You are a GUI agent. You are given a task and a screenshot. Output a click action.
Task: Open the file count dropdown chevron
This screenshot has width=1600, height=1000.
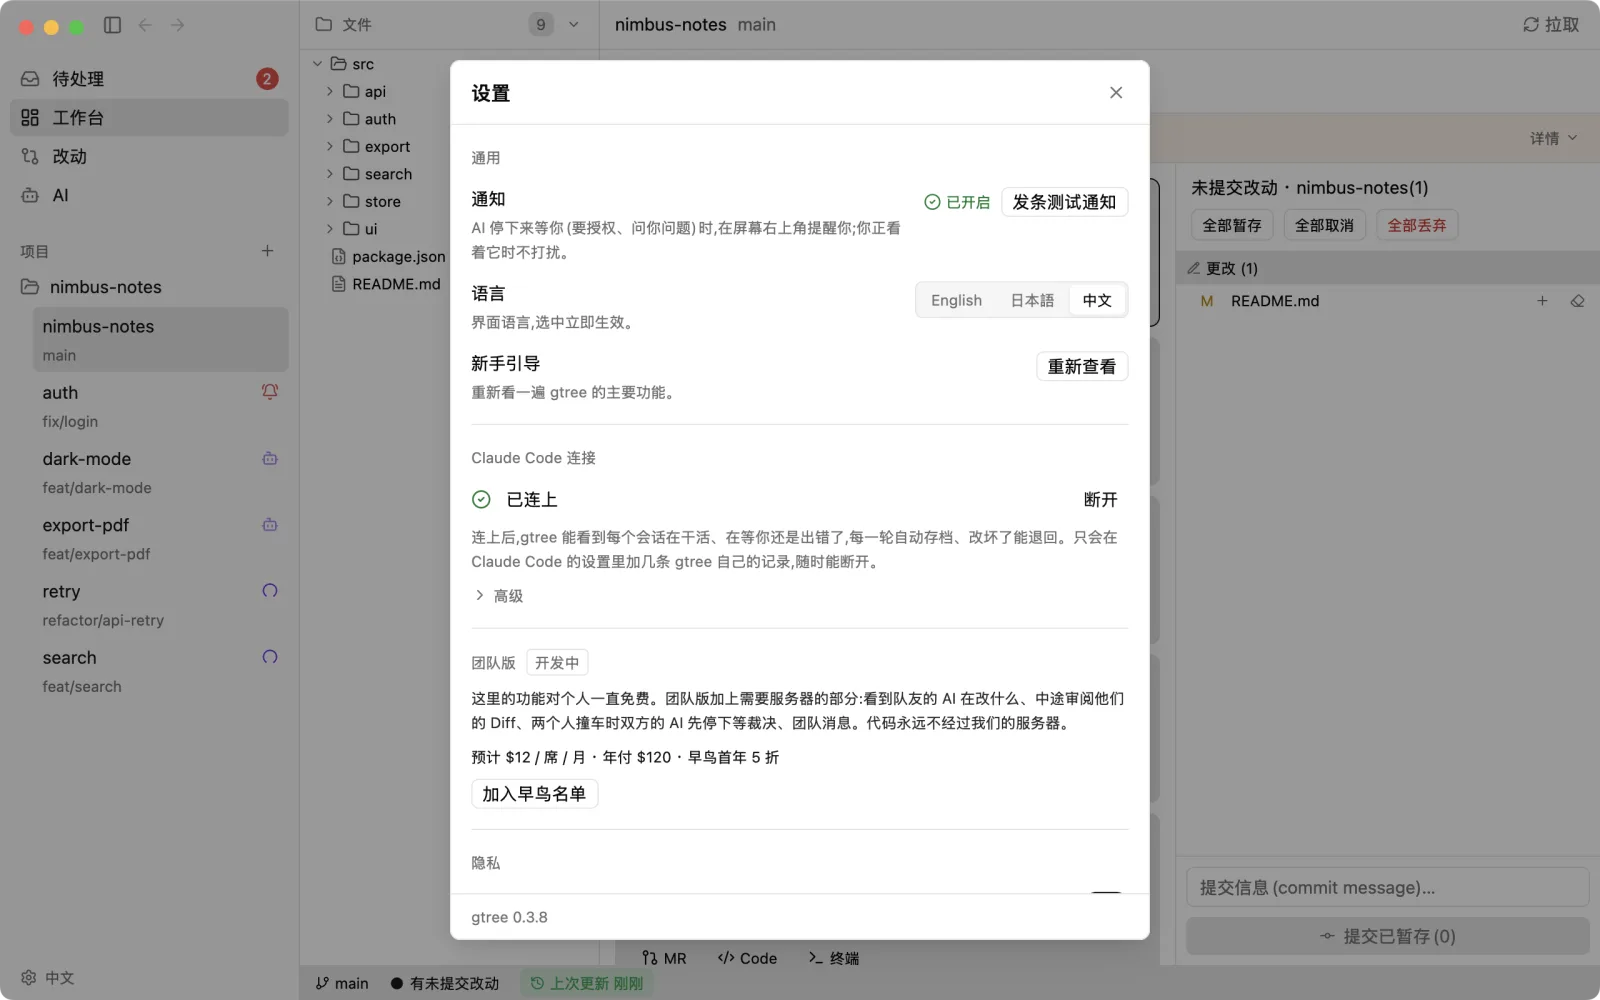coord(574,25)
